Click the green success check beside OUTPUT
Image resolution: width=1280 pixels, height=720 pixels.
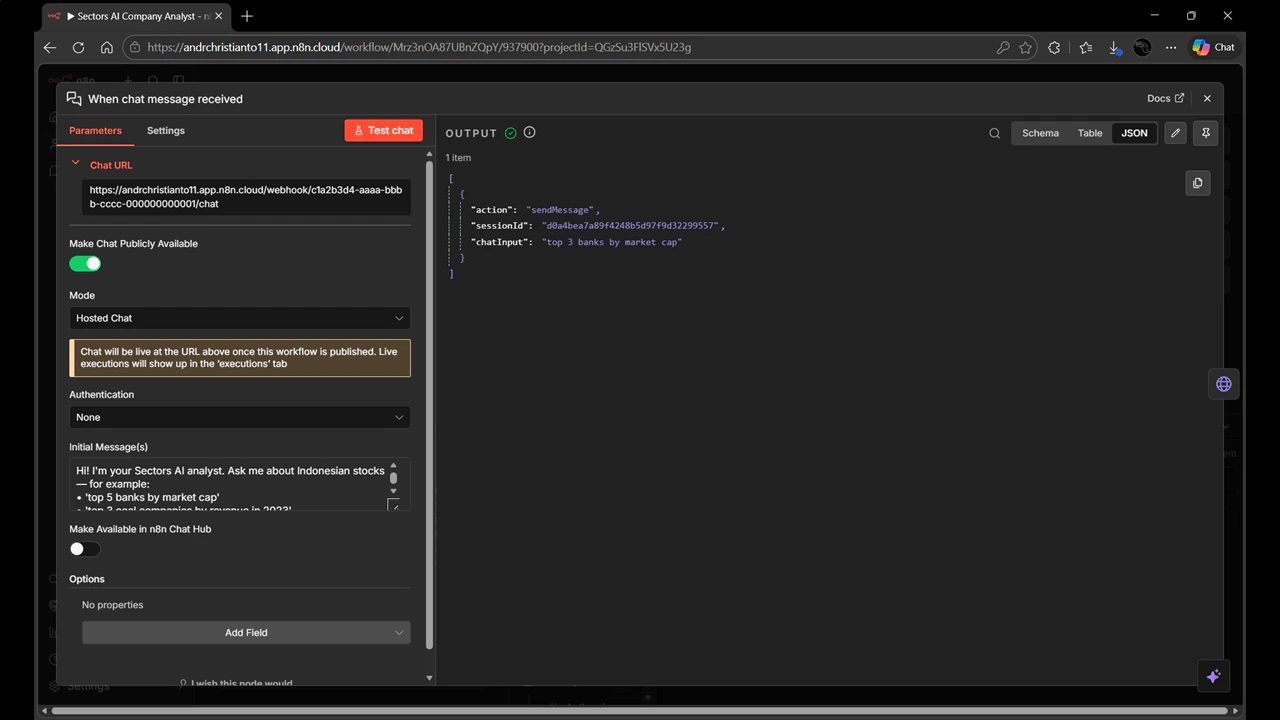510,132
